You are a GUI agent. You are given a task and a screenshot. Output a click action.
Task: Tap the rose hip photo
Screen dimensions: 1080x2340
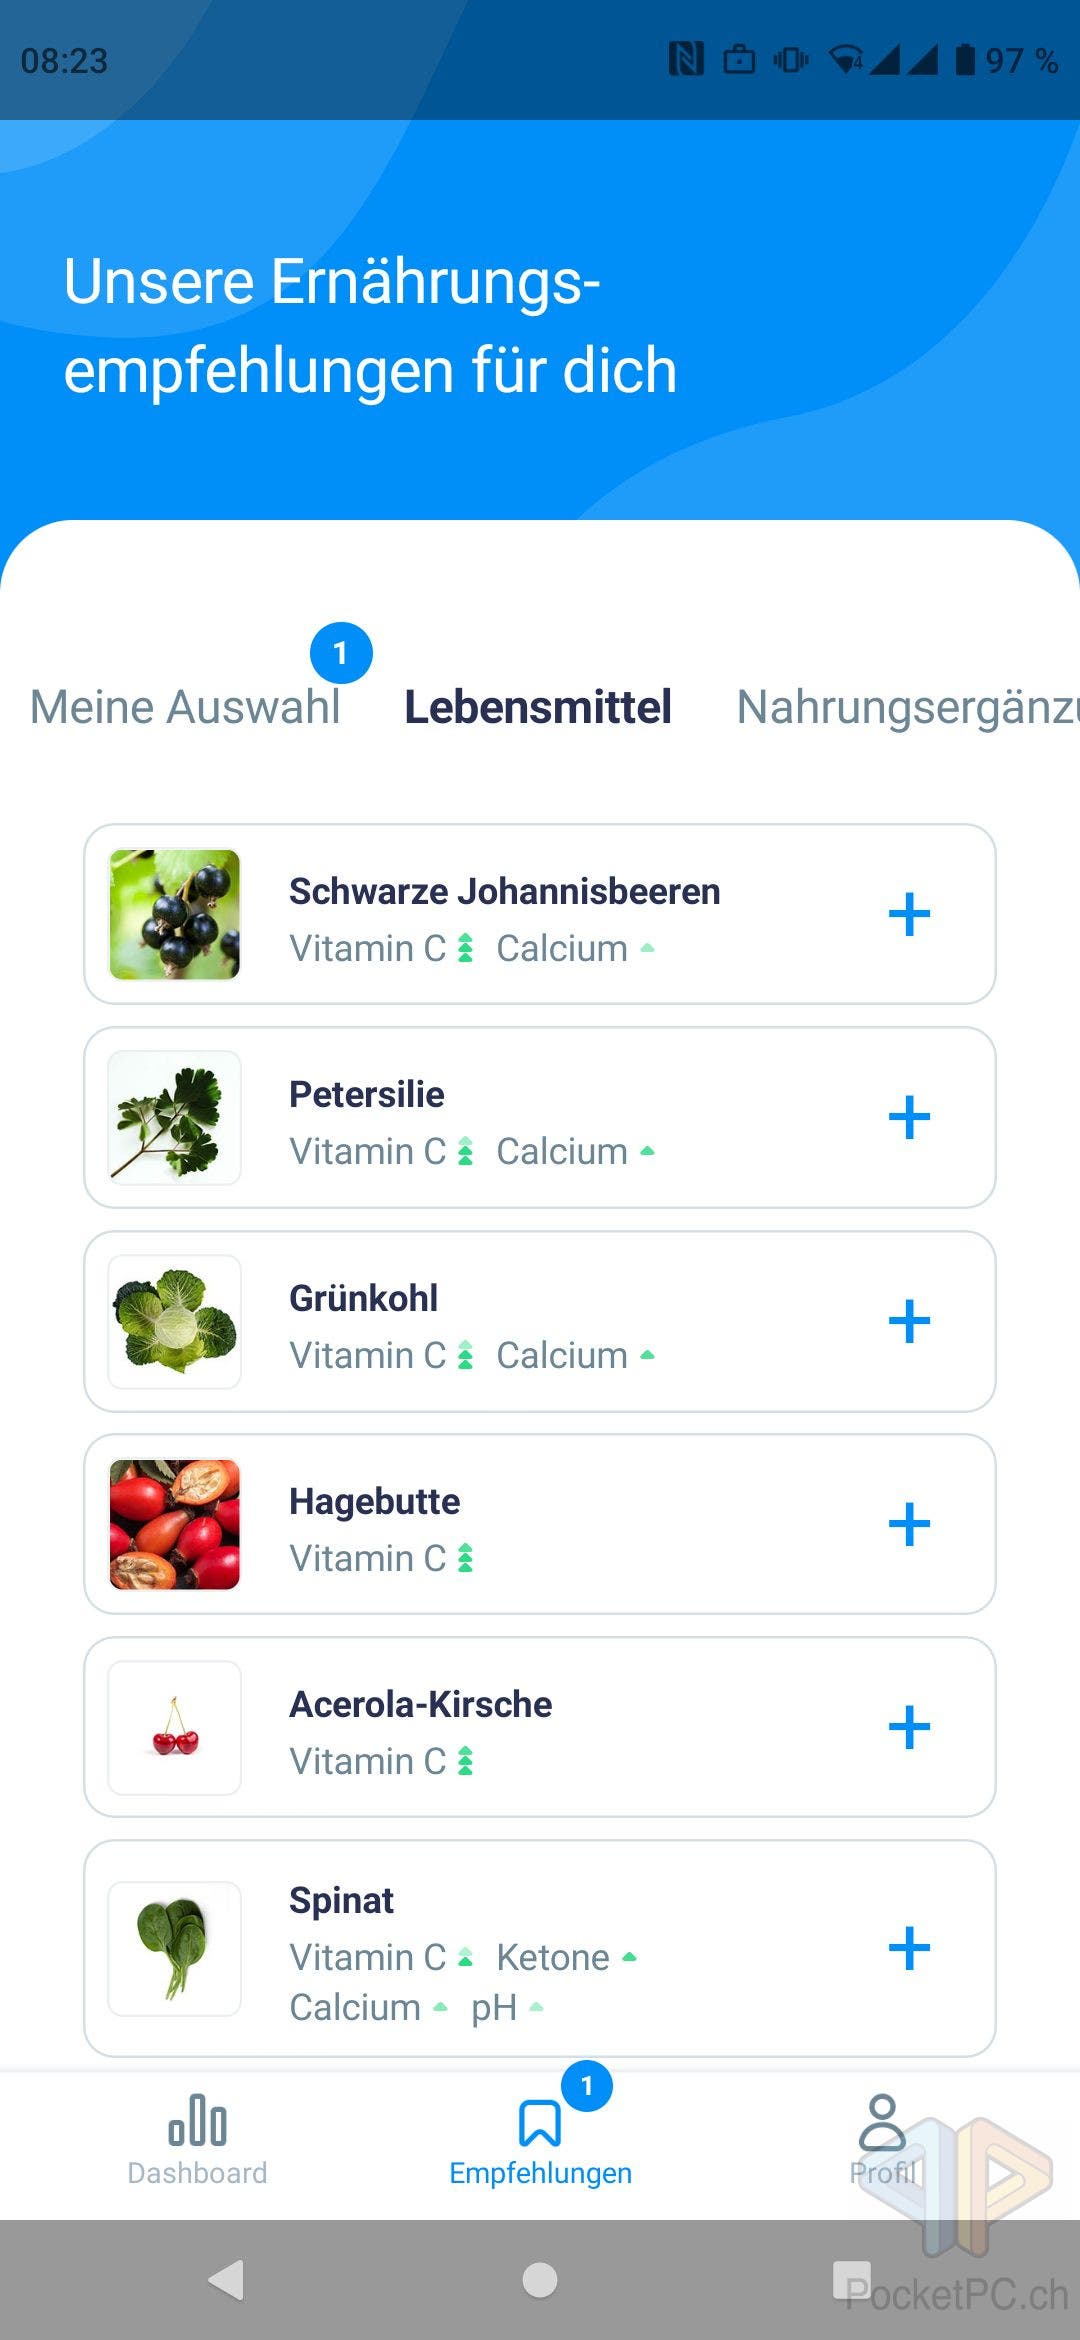(175, 1524)
